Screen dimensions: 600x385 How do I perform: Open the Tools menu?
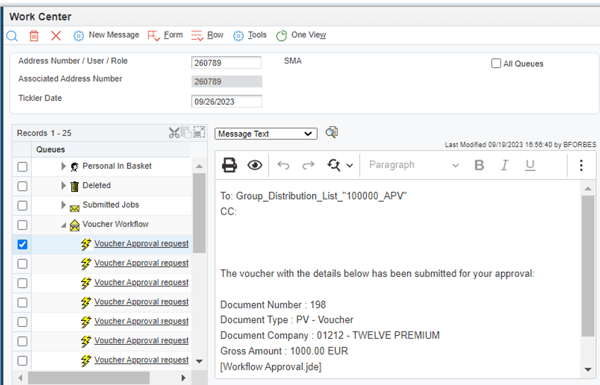(257, 35)
